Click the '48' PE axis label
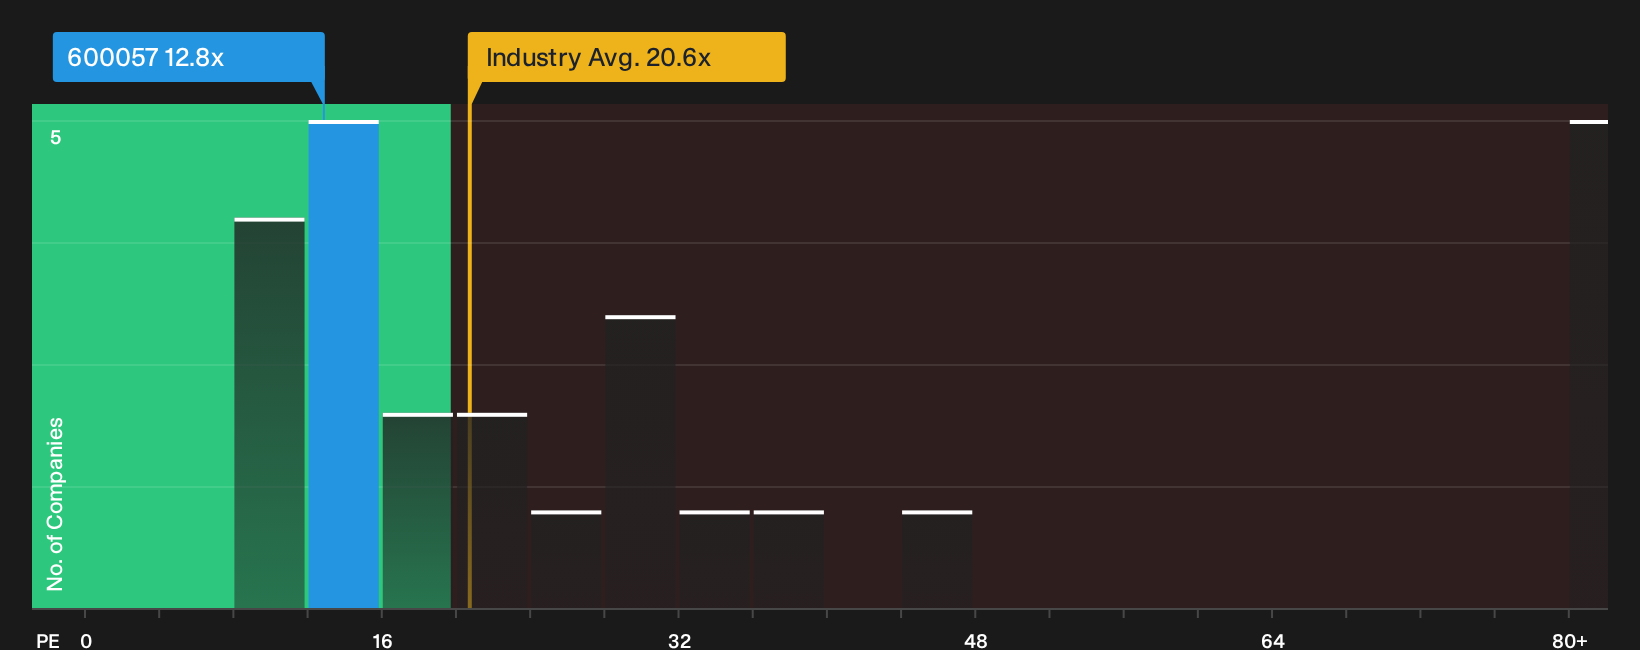The image size is (1640, 650). click(975, 640)
